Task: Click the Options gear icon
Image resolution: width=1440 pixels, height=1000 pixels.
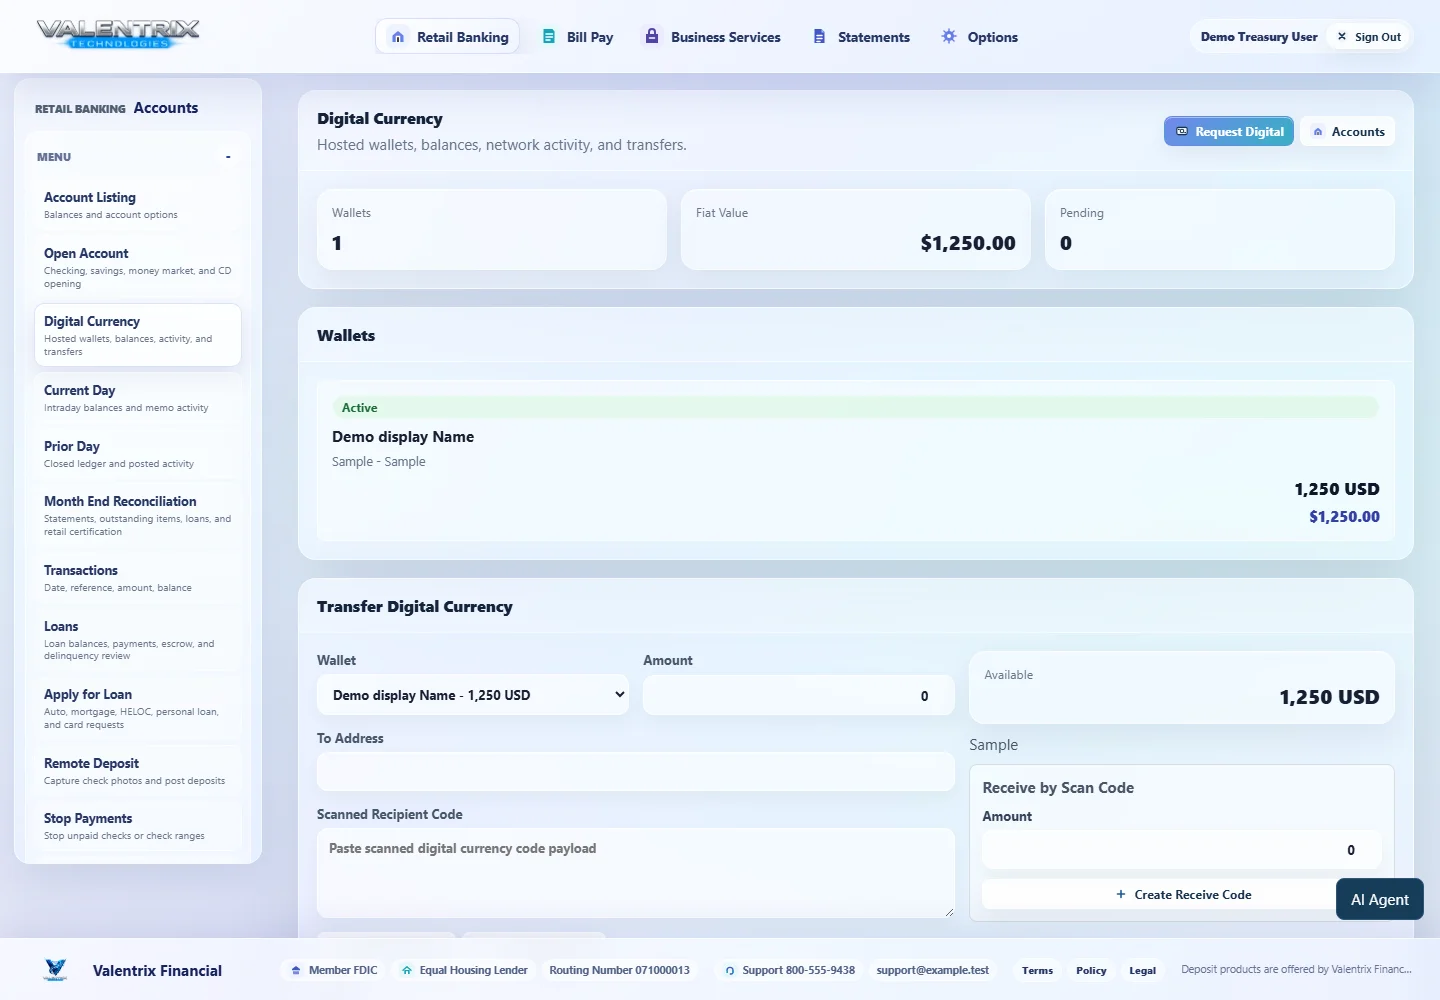Action: point(949,36)
